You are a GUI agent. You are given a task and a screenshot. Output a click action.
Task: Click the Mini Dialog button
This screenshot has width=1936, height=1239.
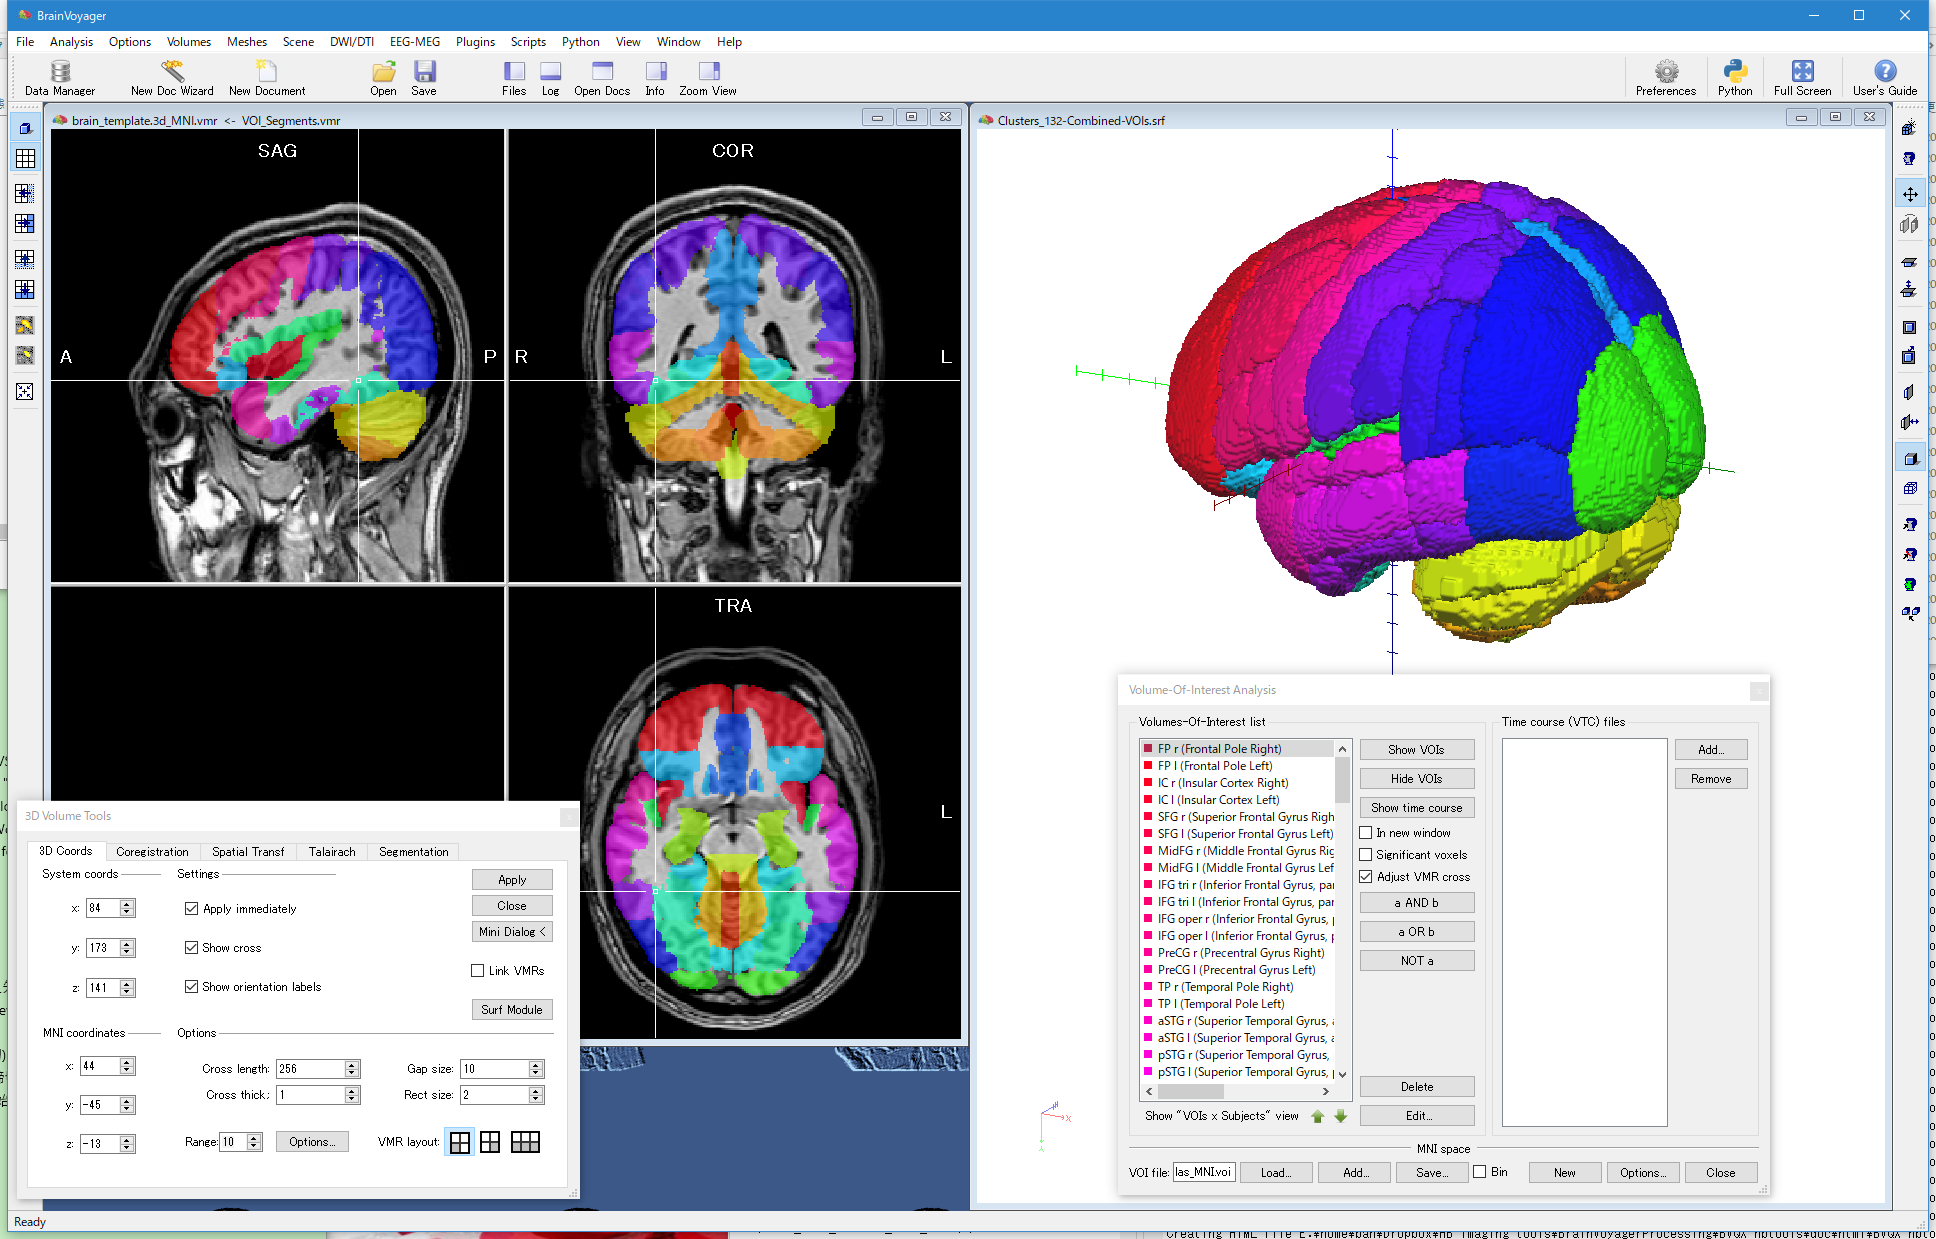tap(512, 932)
